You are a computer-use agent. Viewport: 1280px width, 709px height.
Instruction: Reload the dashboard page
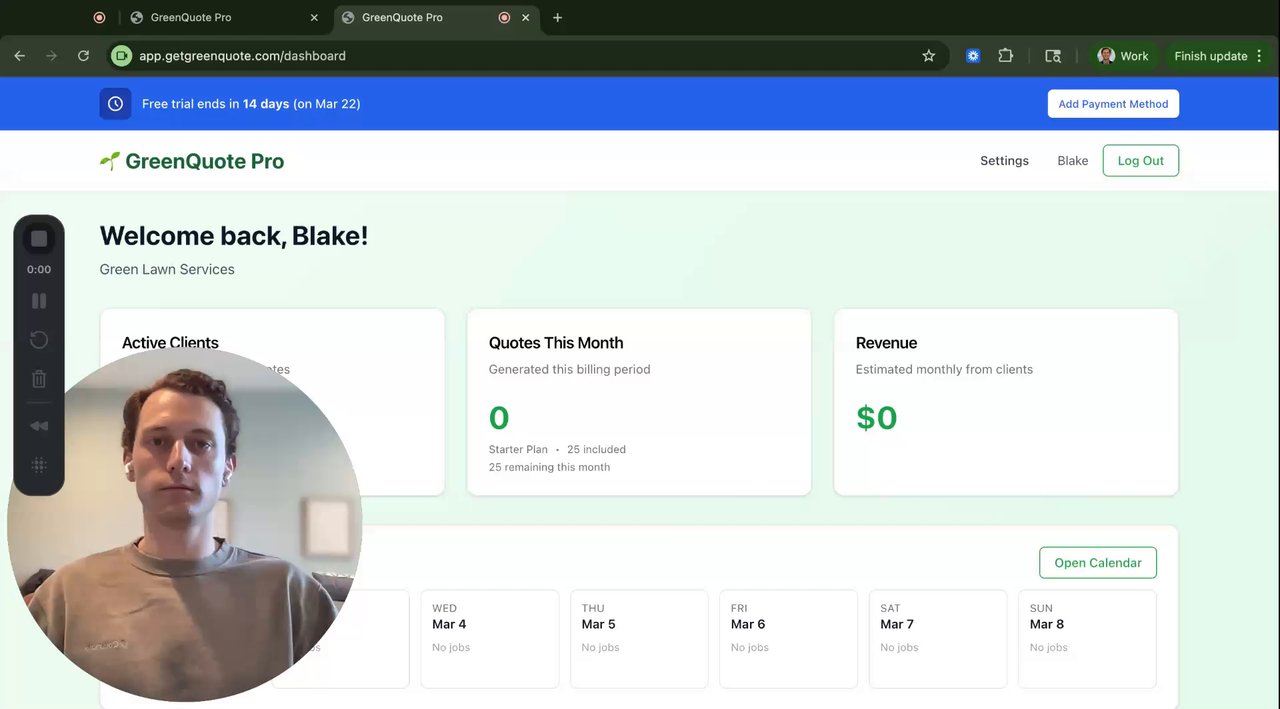coord(83,56)
